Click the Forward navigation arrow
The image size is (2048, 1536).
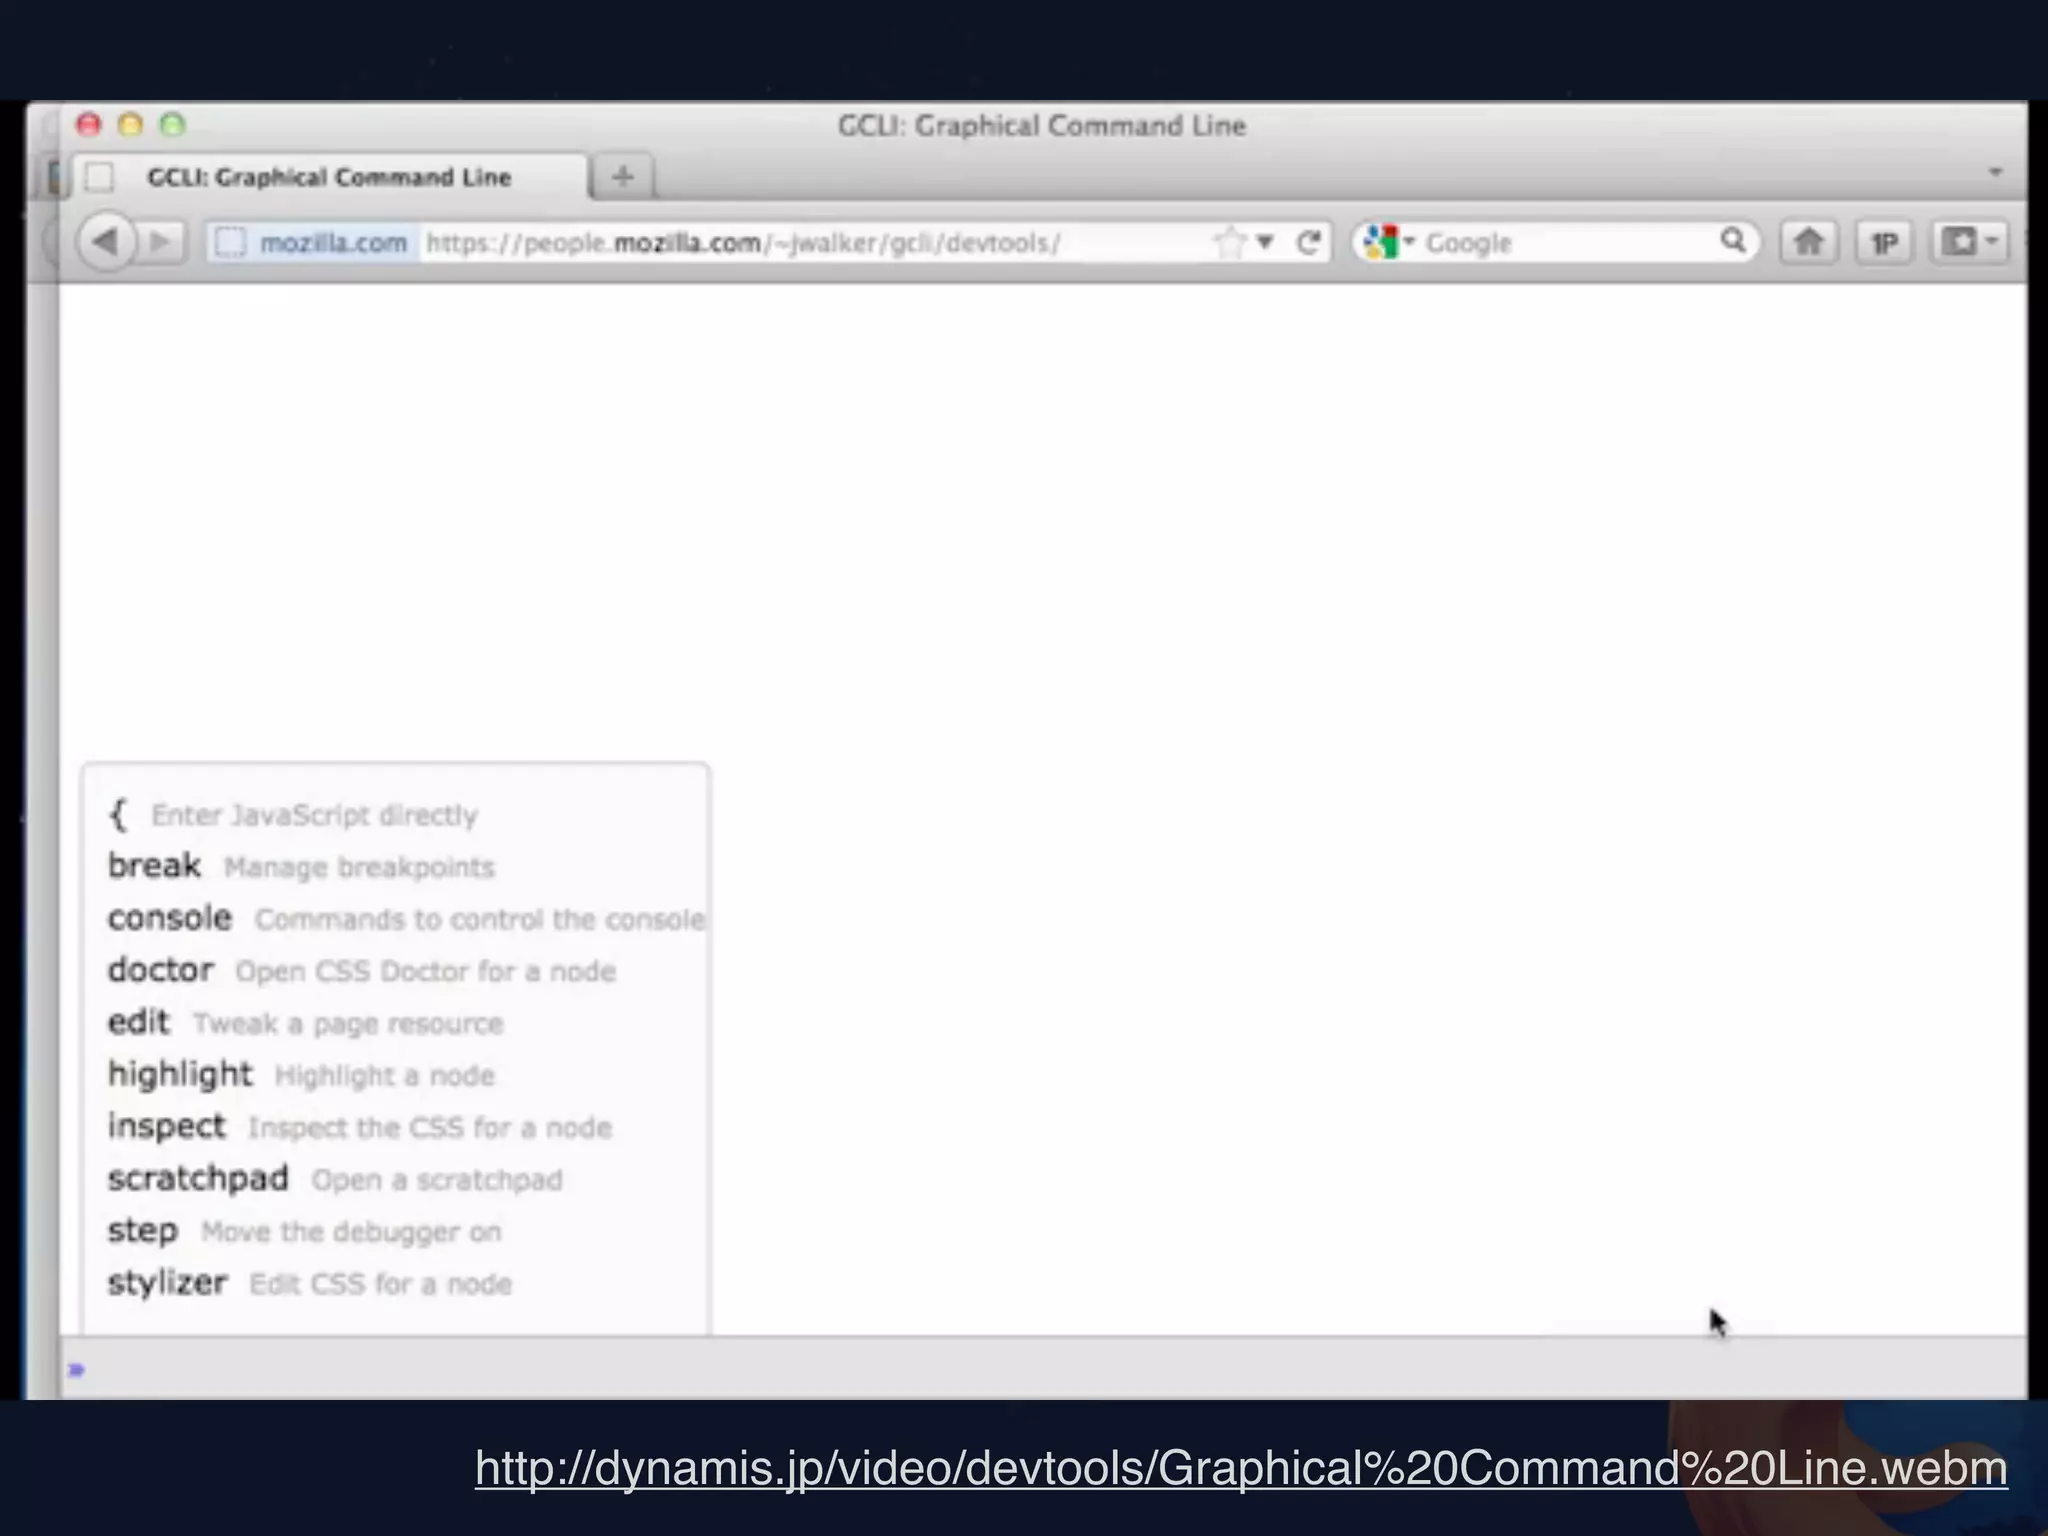[160, 242]
